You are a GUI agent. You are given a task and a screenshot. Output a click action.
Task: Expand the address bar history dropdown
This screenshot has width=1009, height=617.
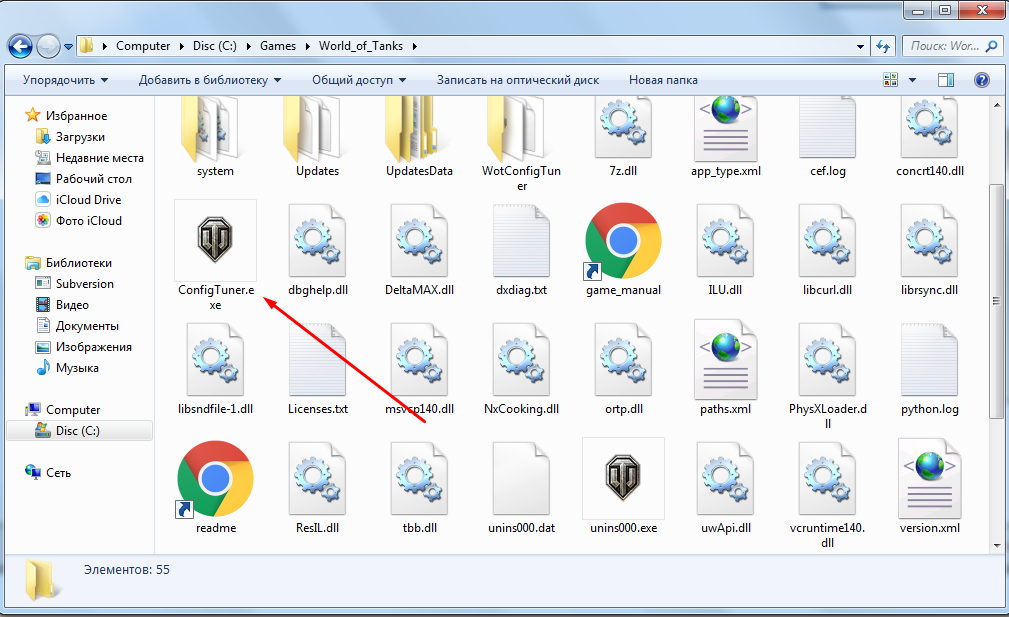point(860,46)
